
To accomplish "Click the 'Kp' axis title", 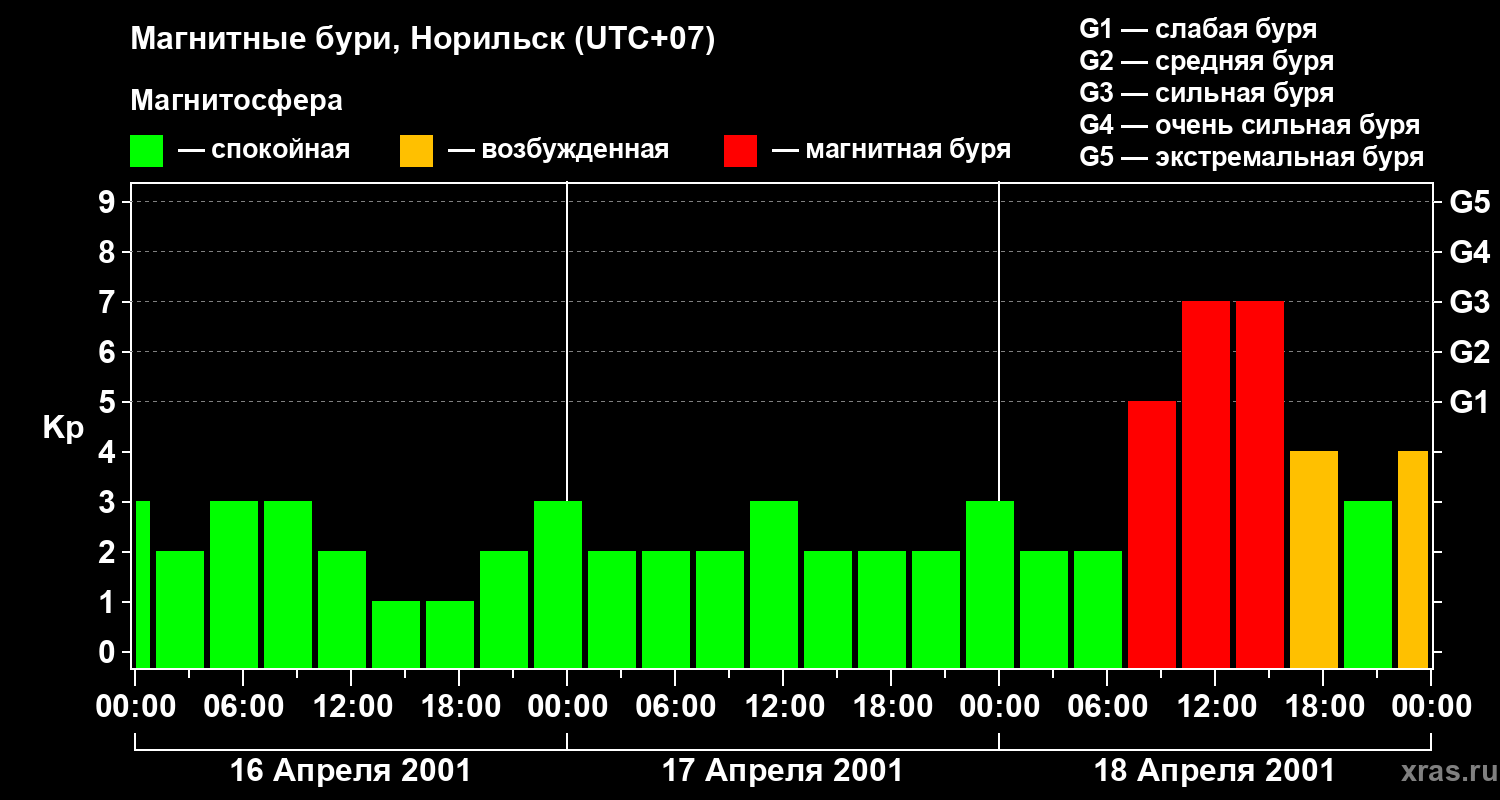I will [x=63, y=427].
